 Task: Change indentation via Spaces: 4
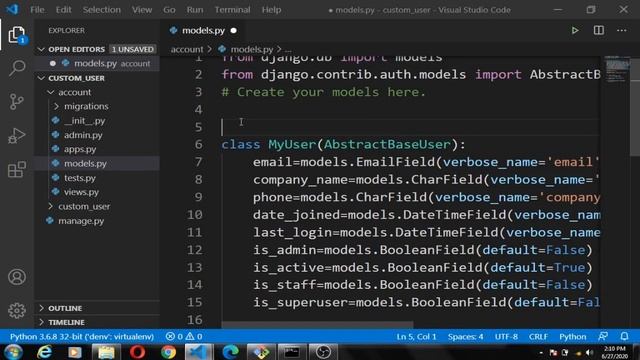point(465,336)
